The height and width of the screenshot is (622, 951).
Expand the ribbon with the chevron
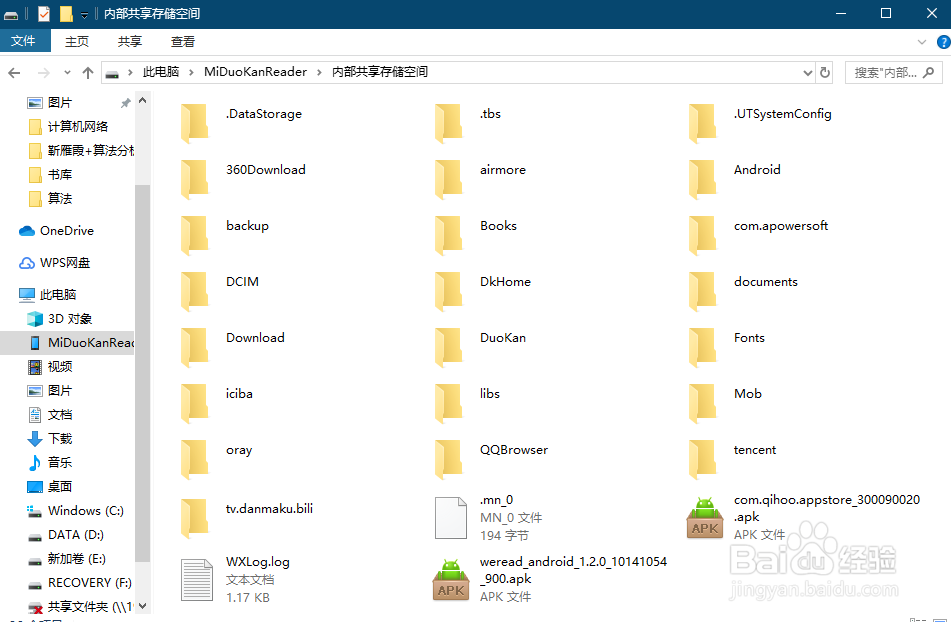[x=922, y=42]
